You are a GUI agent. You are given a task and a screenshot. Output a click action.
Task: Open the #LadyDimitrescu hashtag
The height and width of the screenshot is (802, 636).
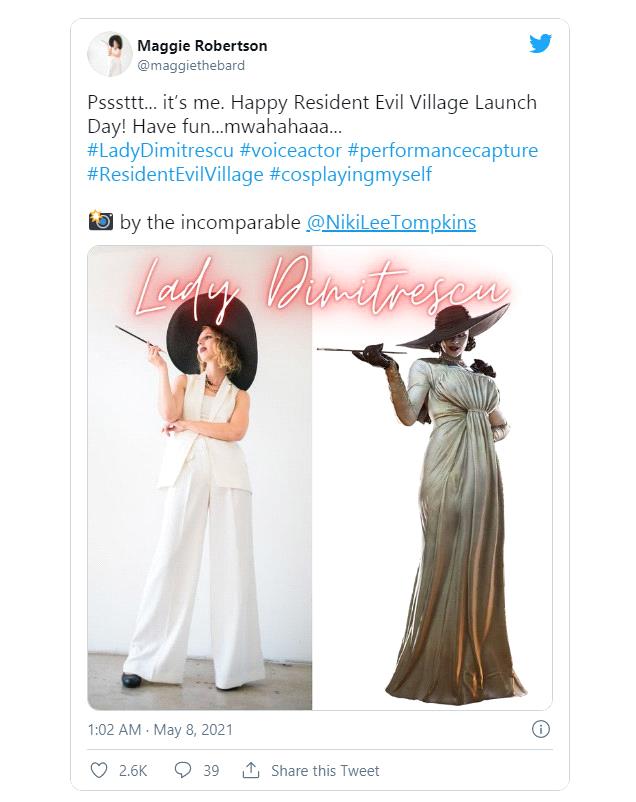[160, 150]
